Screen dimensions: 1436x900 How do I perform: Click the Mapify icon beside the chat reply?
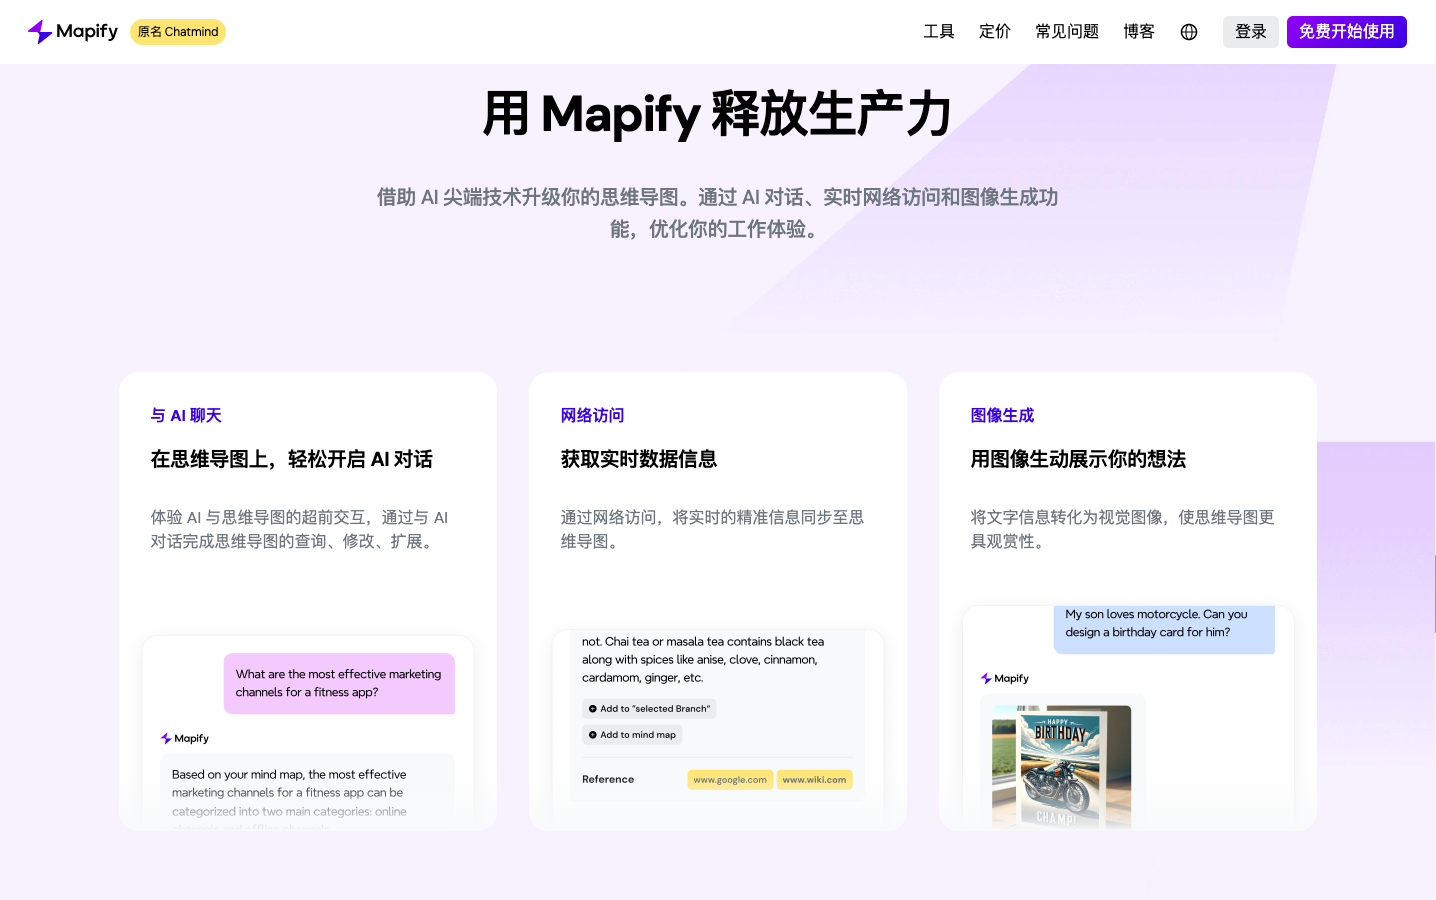pyautogui.click(x=165, y=738)
